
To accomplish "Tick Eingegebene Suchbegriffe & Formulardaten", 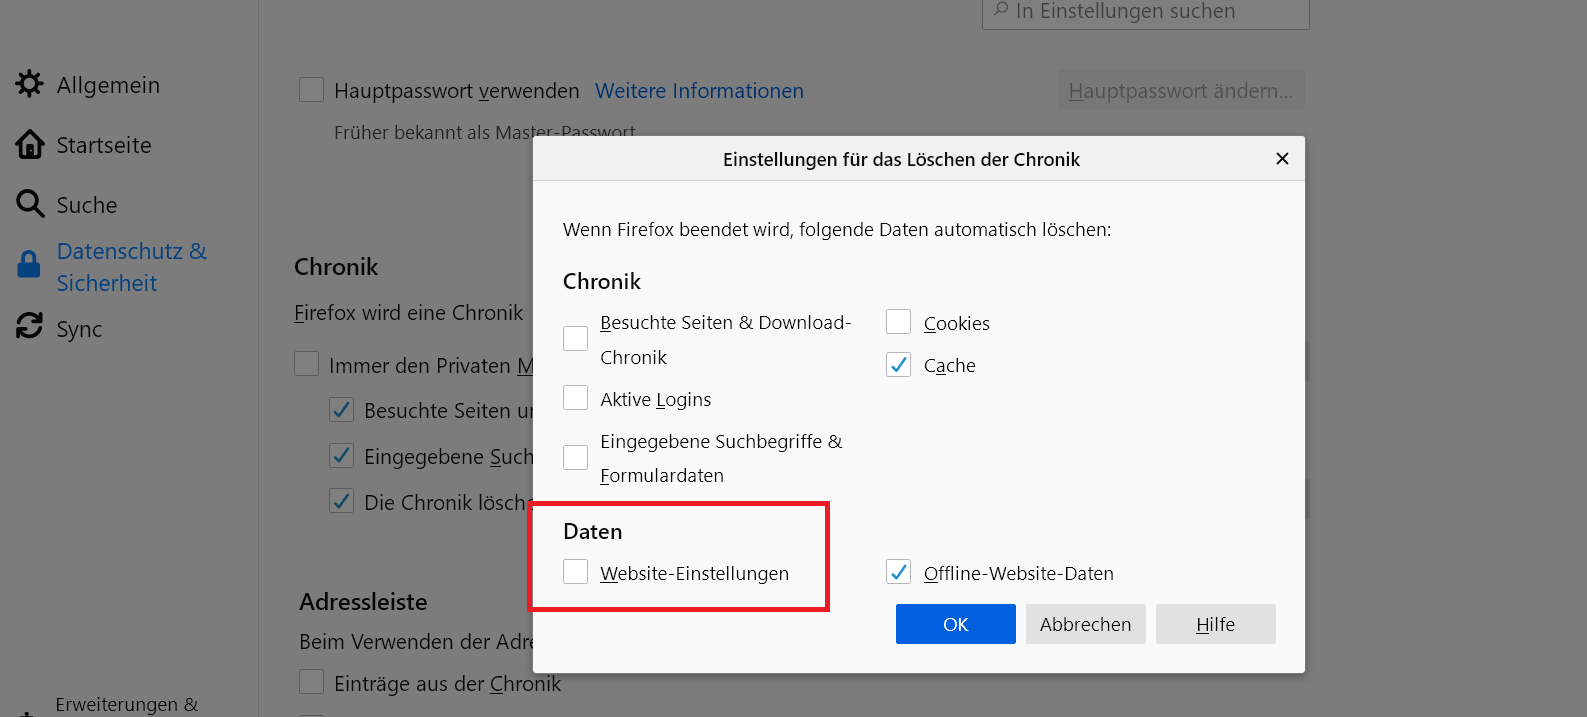I will (x=575, y=457).
